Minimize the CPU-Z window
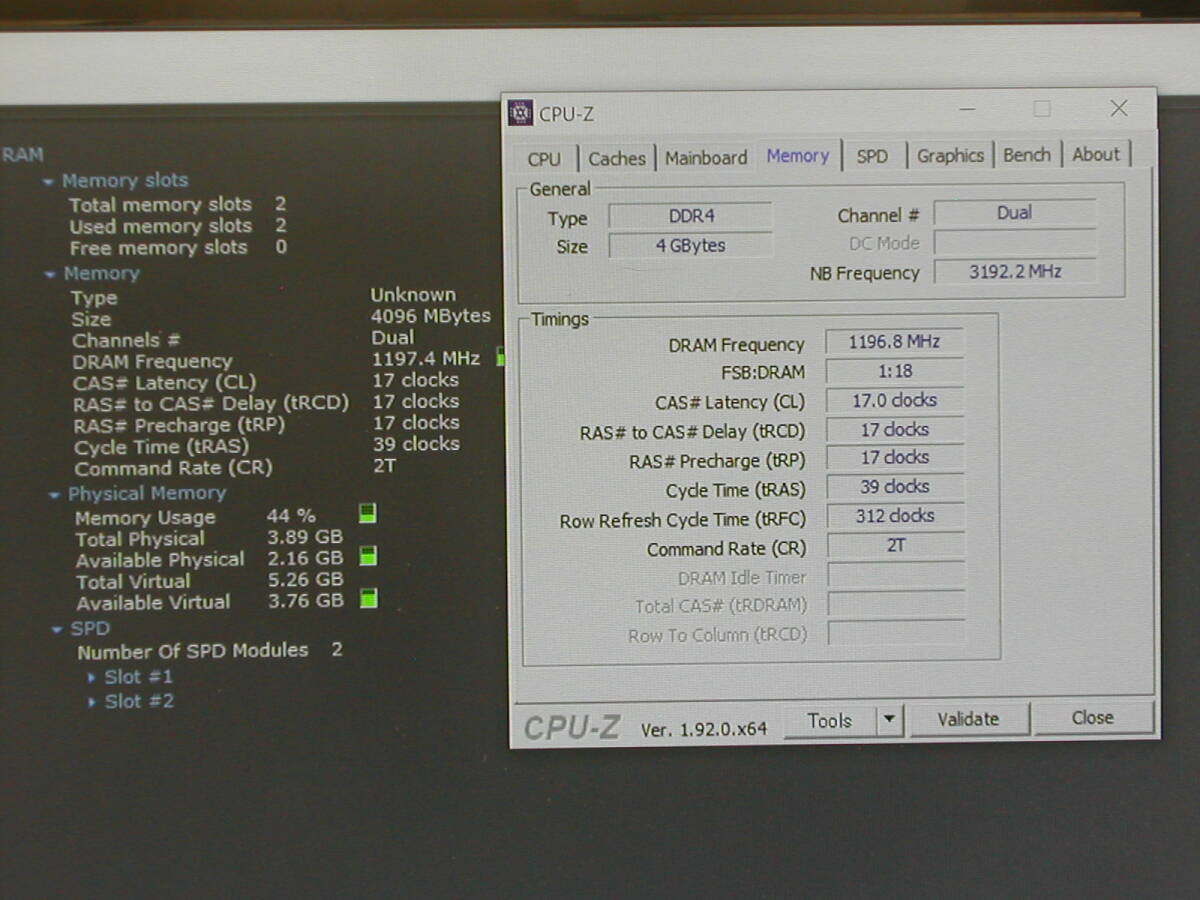 click(x=967, y=108)
